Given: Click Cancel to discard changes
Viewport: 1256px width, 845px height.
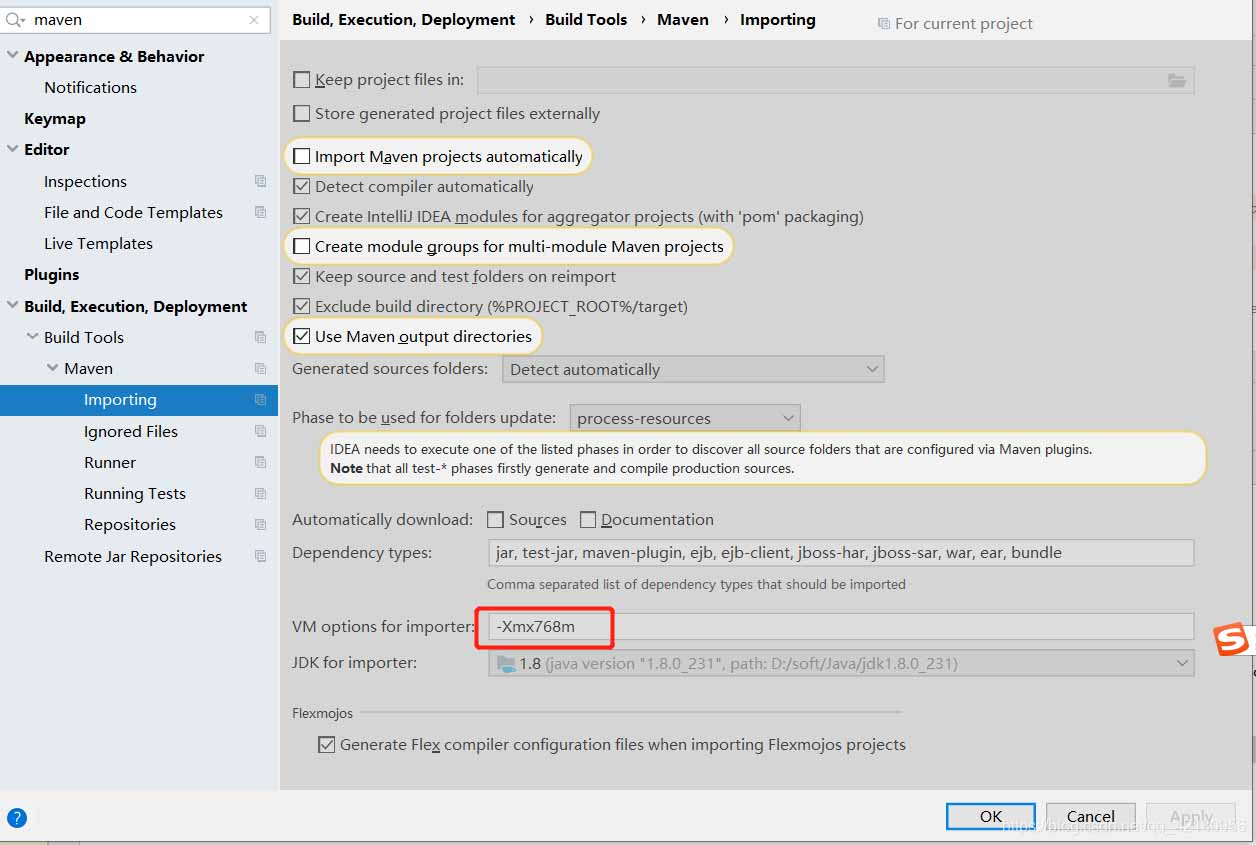Looking at the screenshot, I should point(1091,816).
